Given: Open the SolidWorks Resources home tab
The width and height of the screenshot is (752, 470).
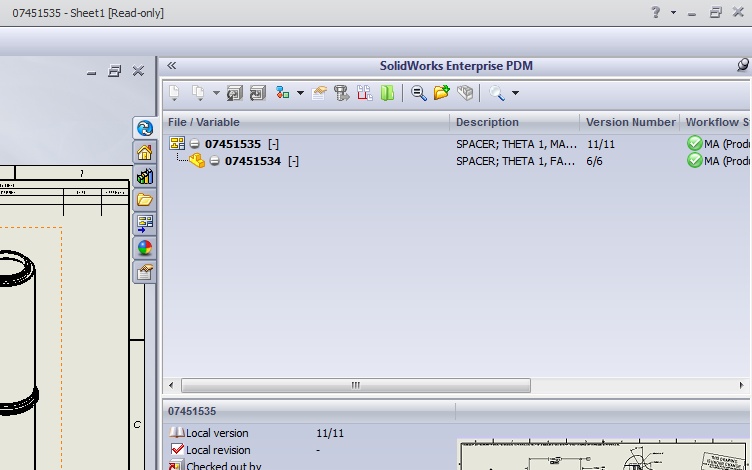Looking at the screenshot, I should (144, 153).
